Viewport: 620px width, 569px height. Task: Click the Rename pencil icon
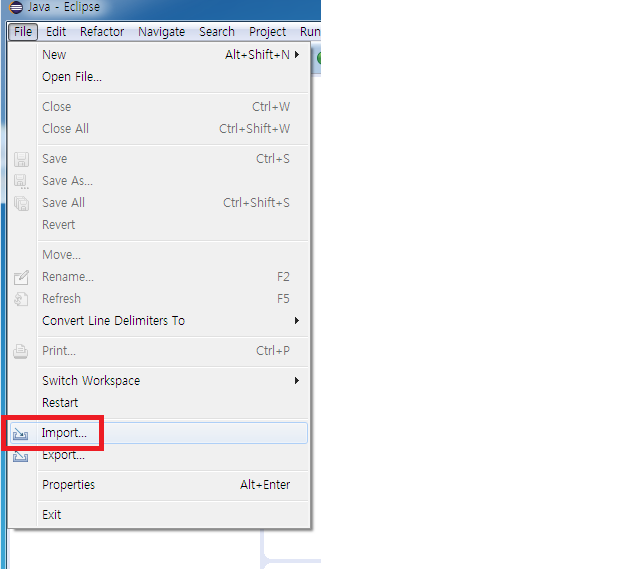(21, 277)
